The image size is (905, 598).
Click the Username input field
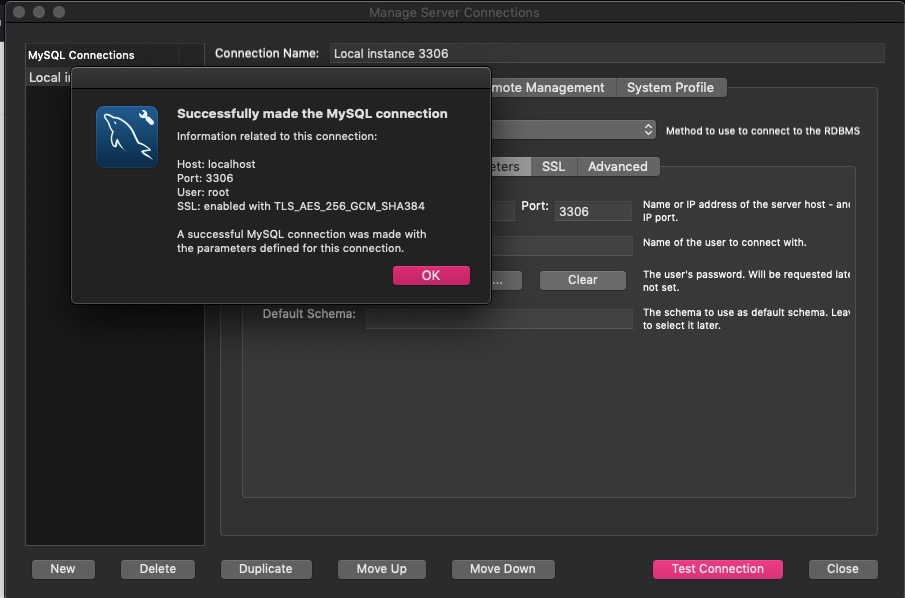coord(562,245)
